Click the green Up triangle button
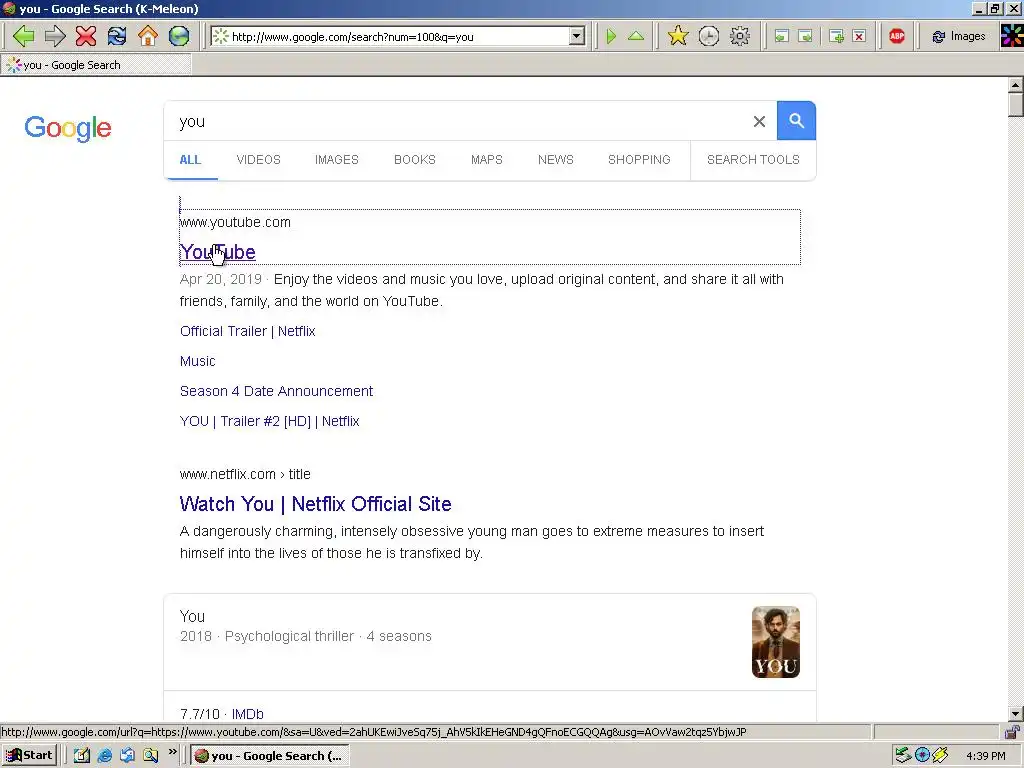 (x=636, y=36)
